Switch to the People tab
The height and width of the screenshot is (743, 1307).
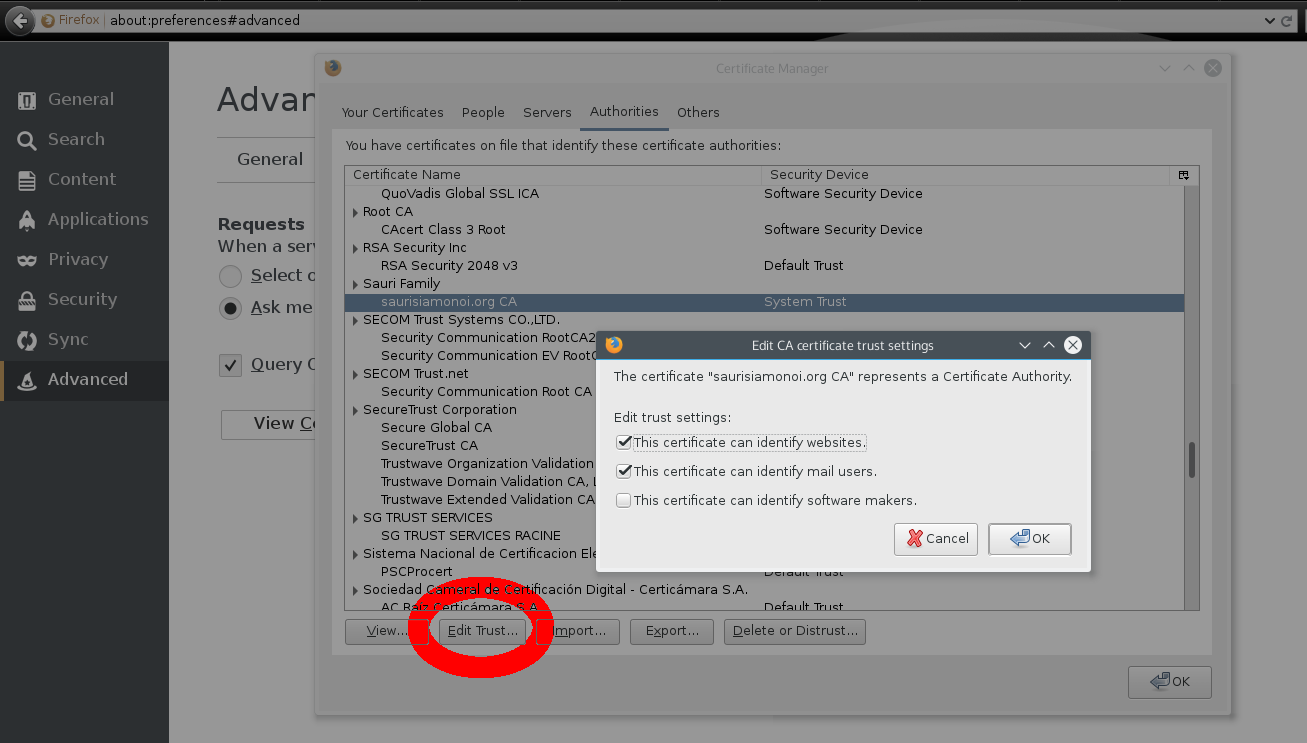click(483, 112)
